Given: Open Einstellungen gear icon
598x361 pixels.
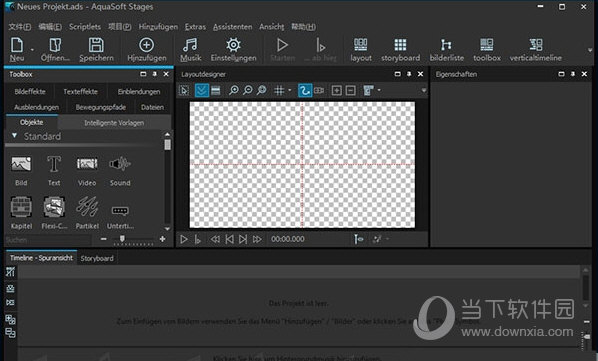Looking at the screenshot, I should pos(233,45).
